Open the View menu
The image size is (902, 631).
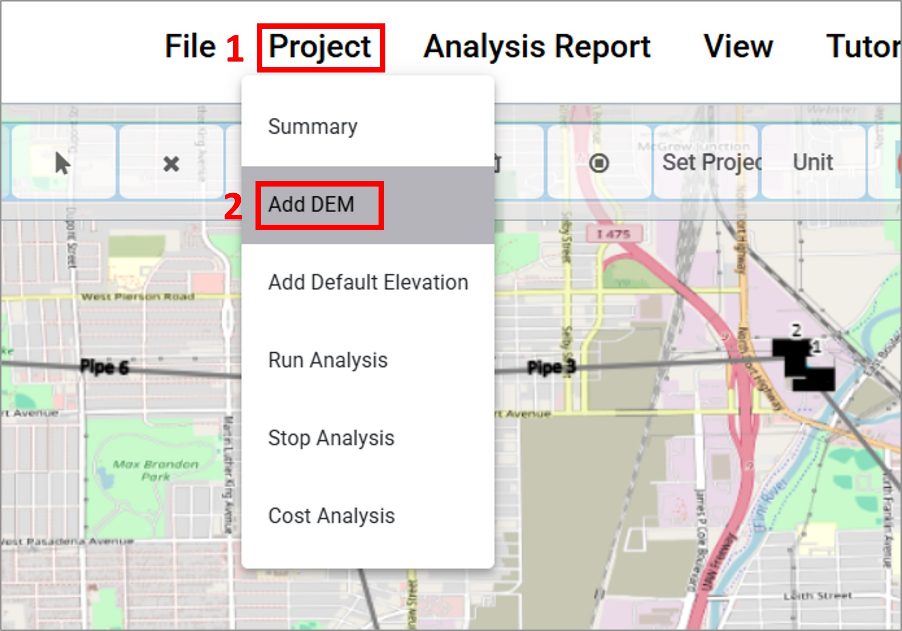click(x=738, y=47)
